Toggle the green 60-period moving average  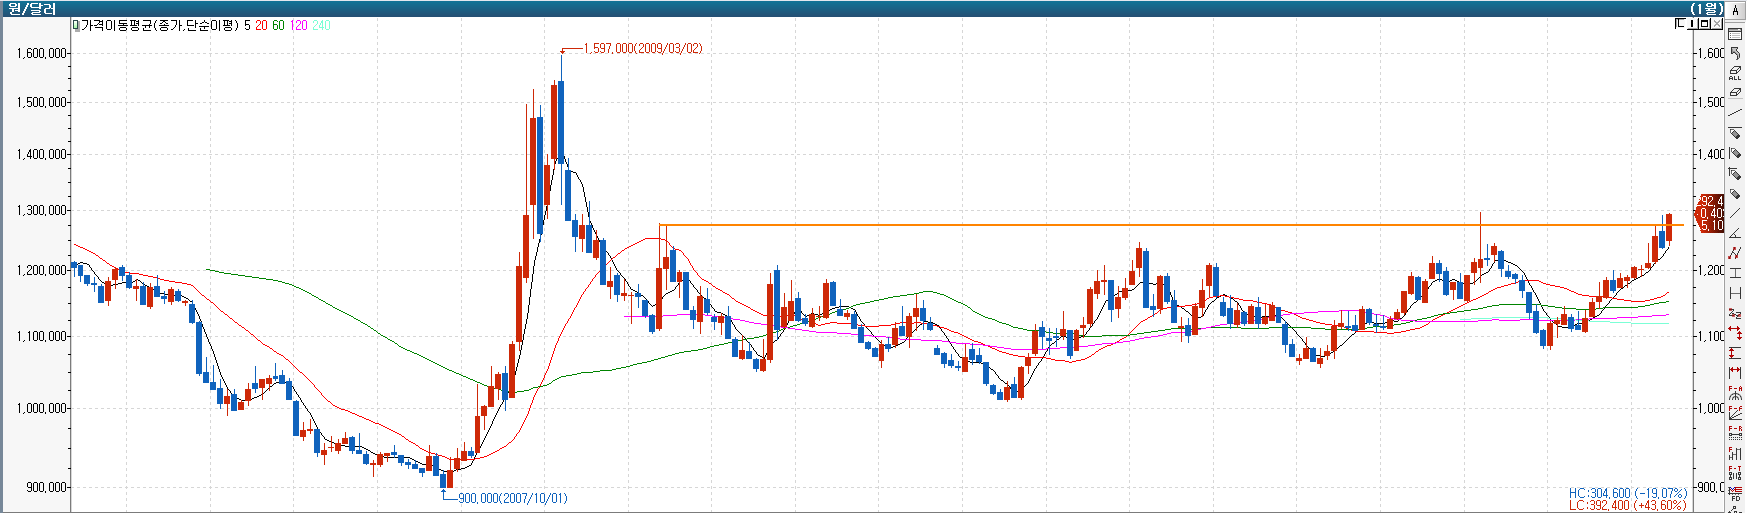click(x=278, y=25)
